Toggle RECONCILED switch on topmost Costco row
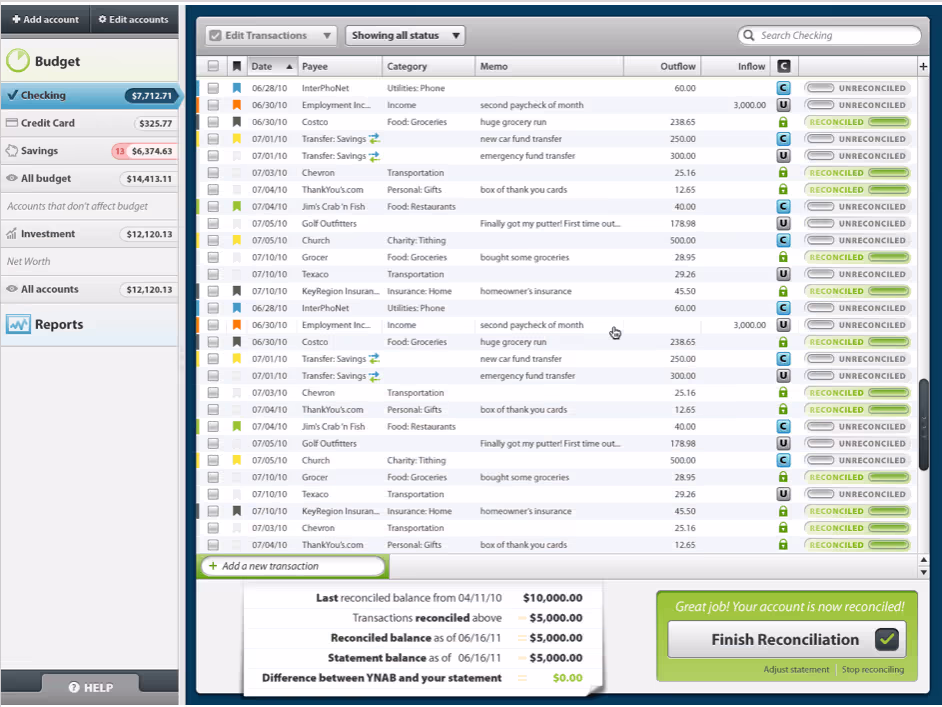942x707 pixels. click(x=857, y=122)
